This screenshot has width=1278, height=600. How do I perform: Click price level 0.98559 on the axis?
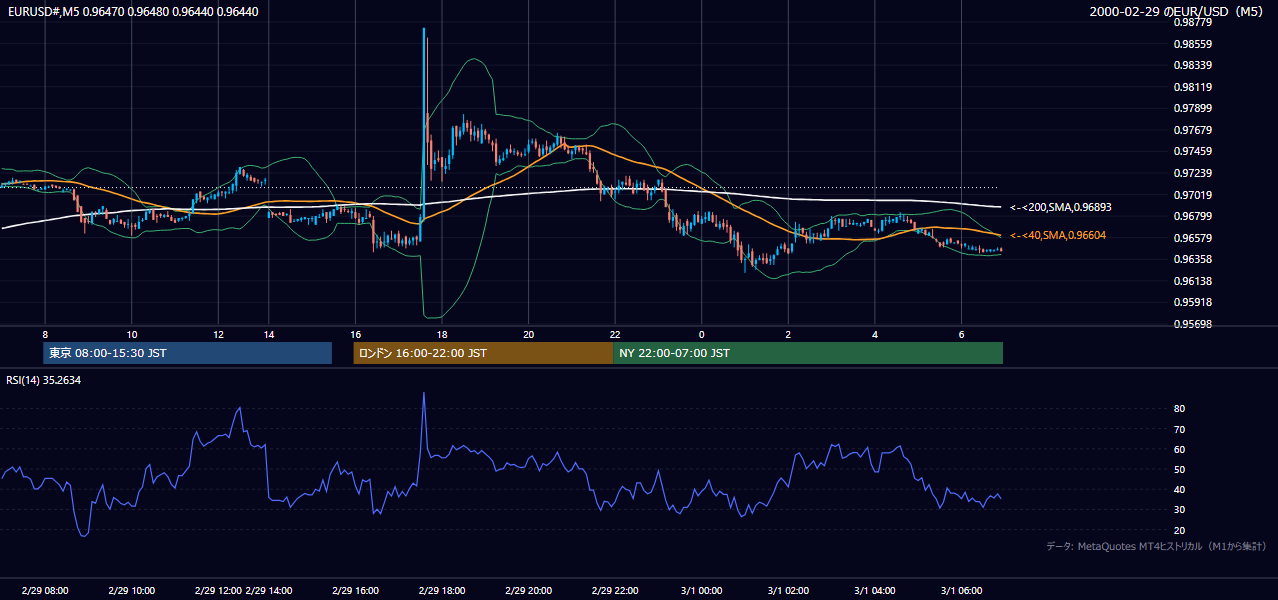pos(1192,44)
